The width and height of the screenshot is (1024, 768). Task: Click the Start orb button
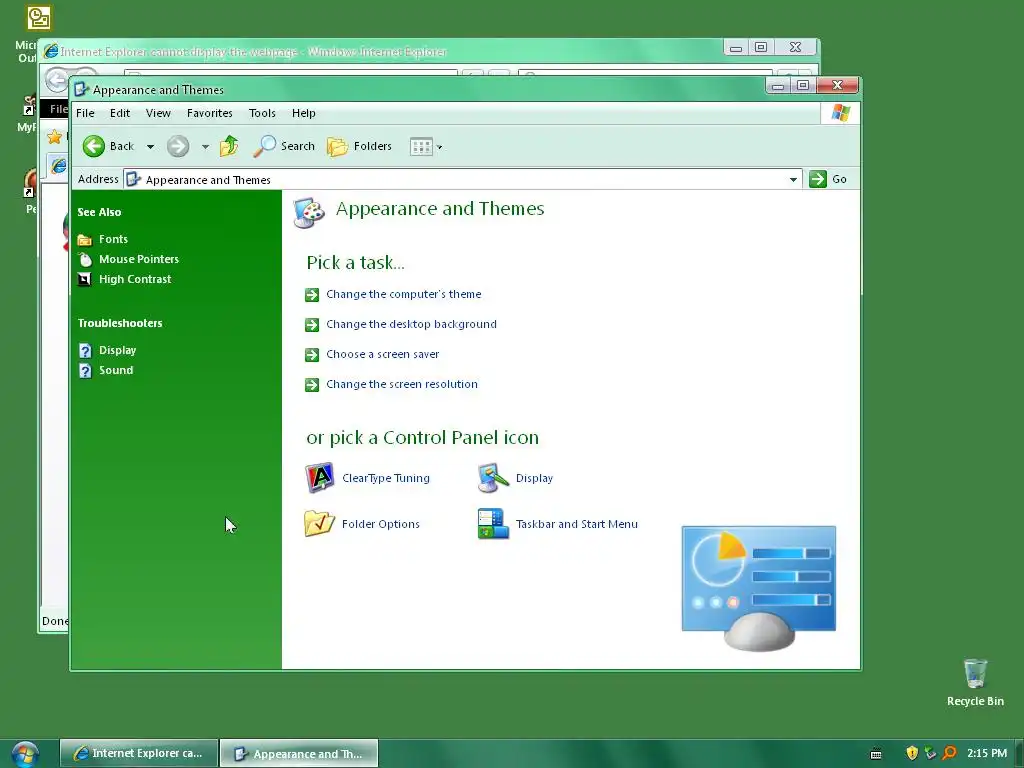tap(25, 754)
